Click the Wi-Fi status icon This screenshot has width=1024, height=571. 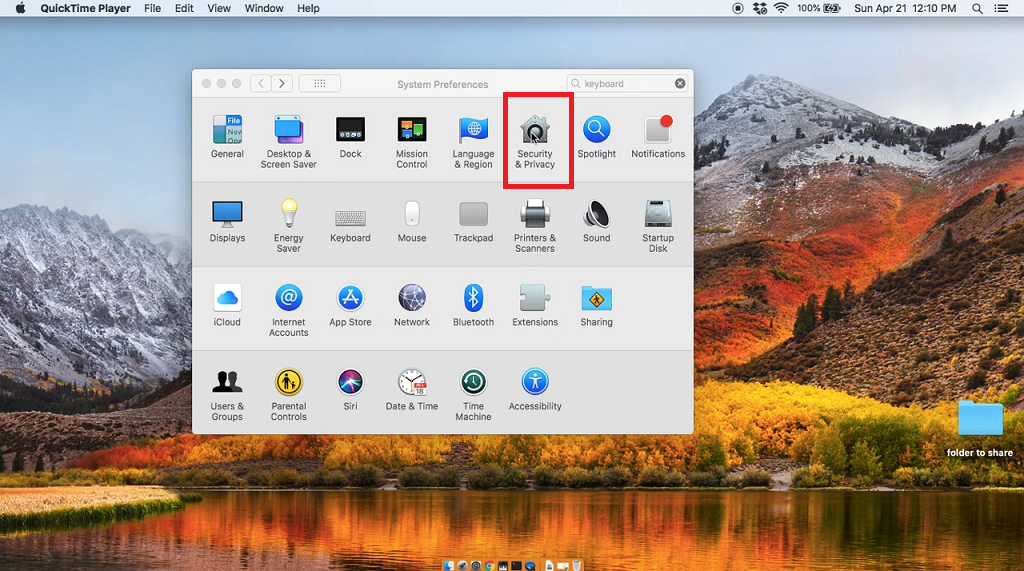780,8
